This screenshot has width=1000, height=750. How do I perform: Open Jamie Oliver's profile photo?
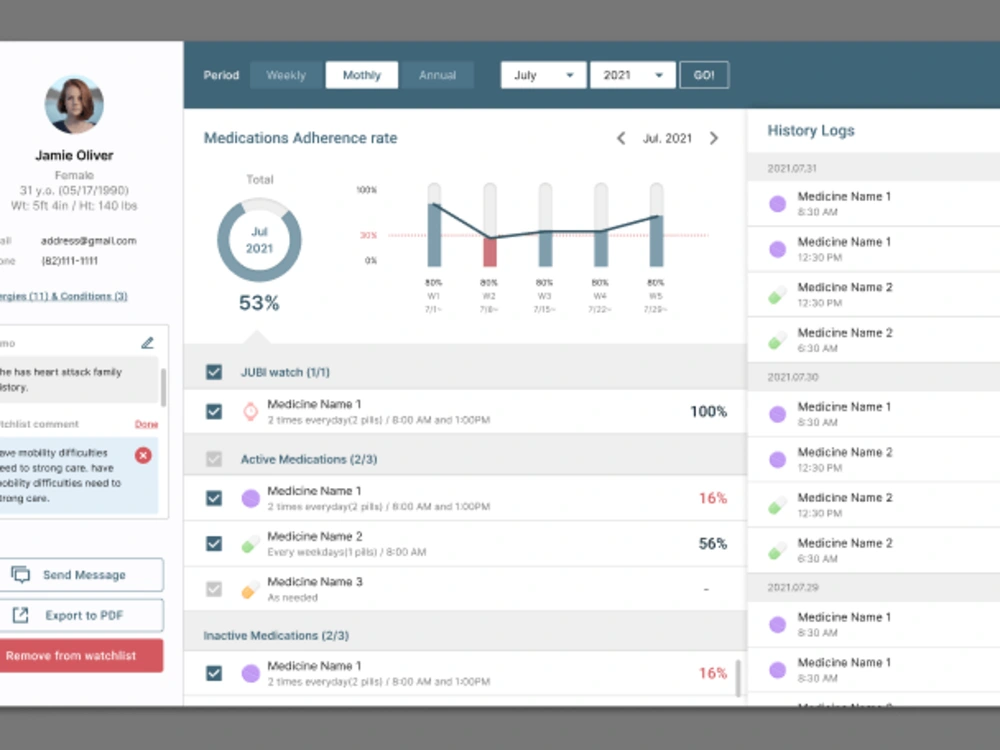(x=74, y=105)
